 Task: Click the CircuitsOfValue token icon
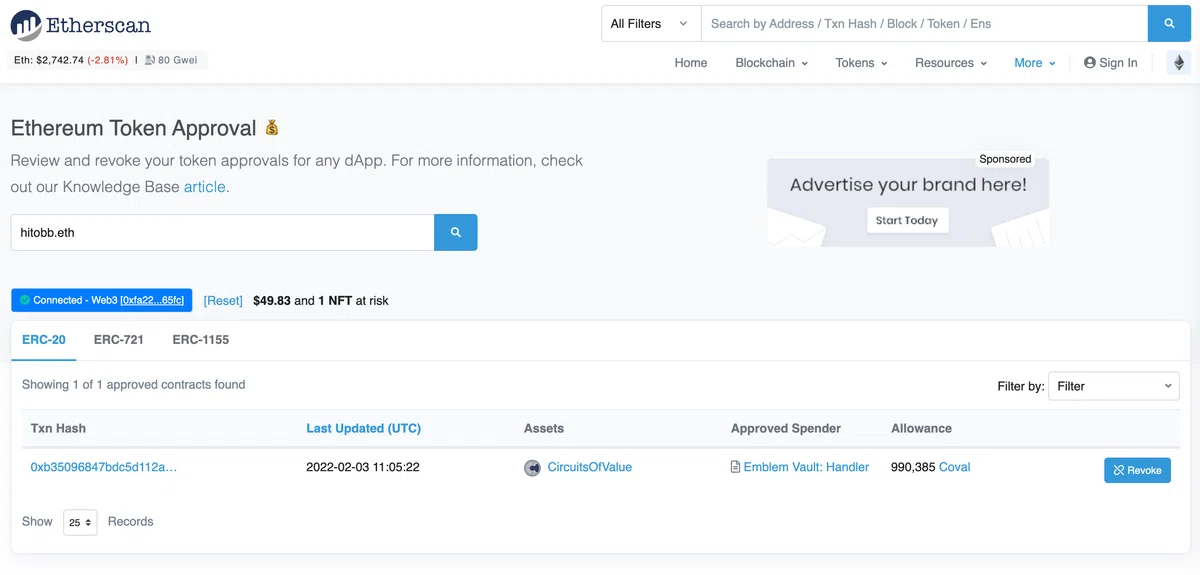533,468
